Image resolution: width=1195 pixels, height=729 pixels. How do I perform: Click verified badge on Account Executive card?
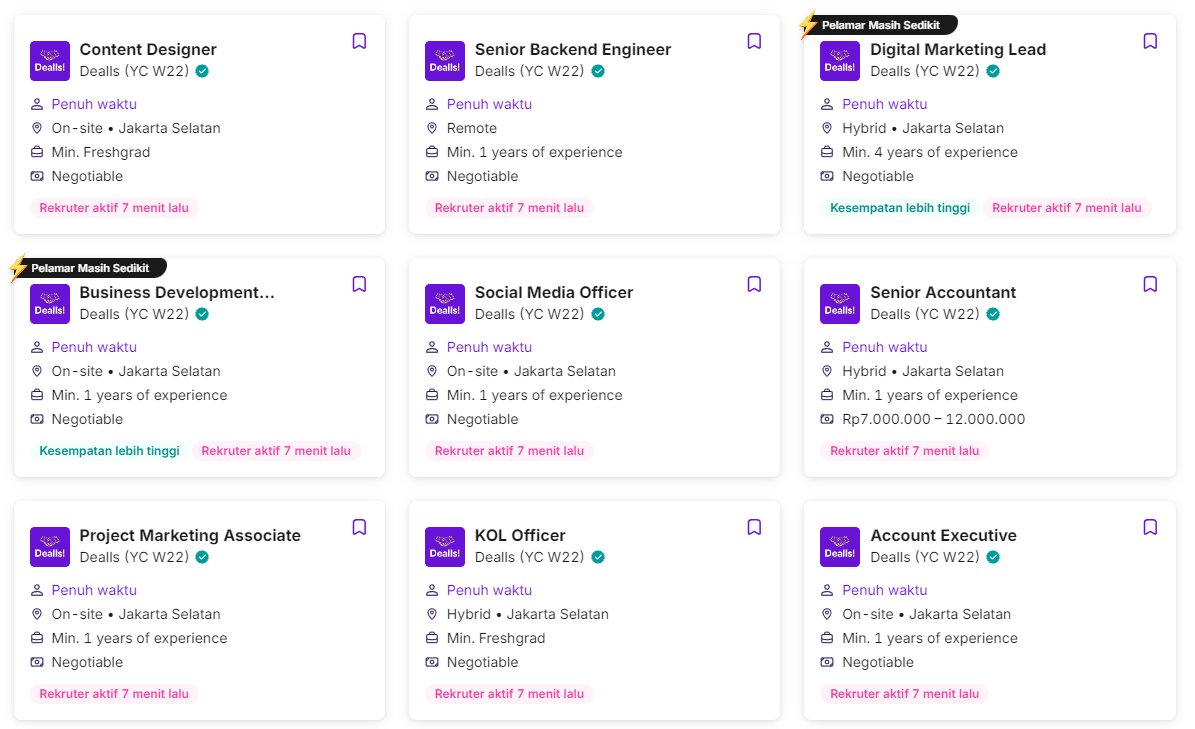point(993,557)
